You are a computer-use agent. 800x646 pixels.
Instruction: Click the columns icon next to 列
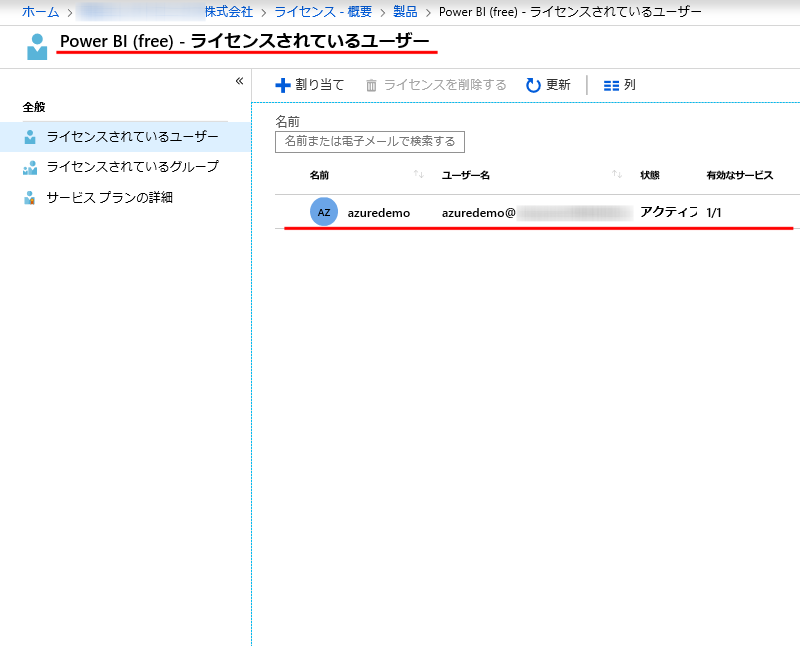611,86
